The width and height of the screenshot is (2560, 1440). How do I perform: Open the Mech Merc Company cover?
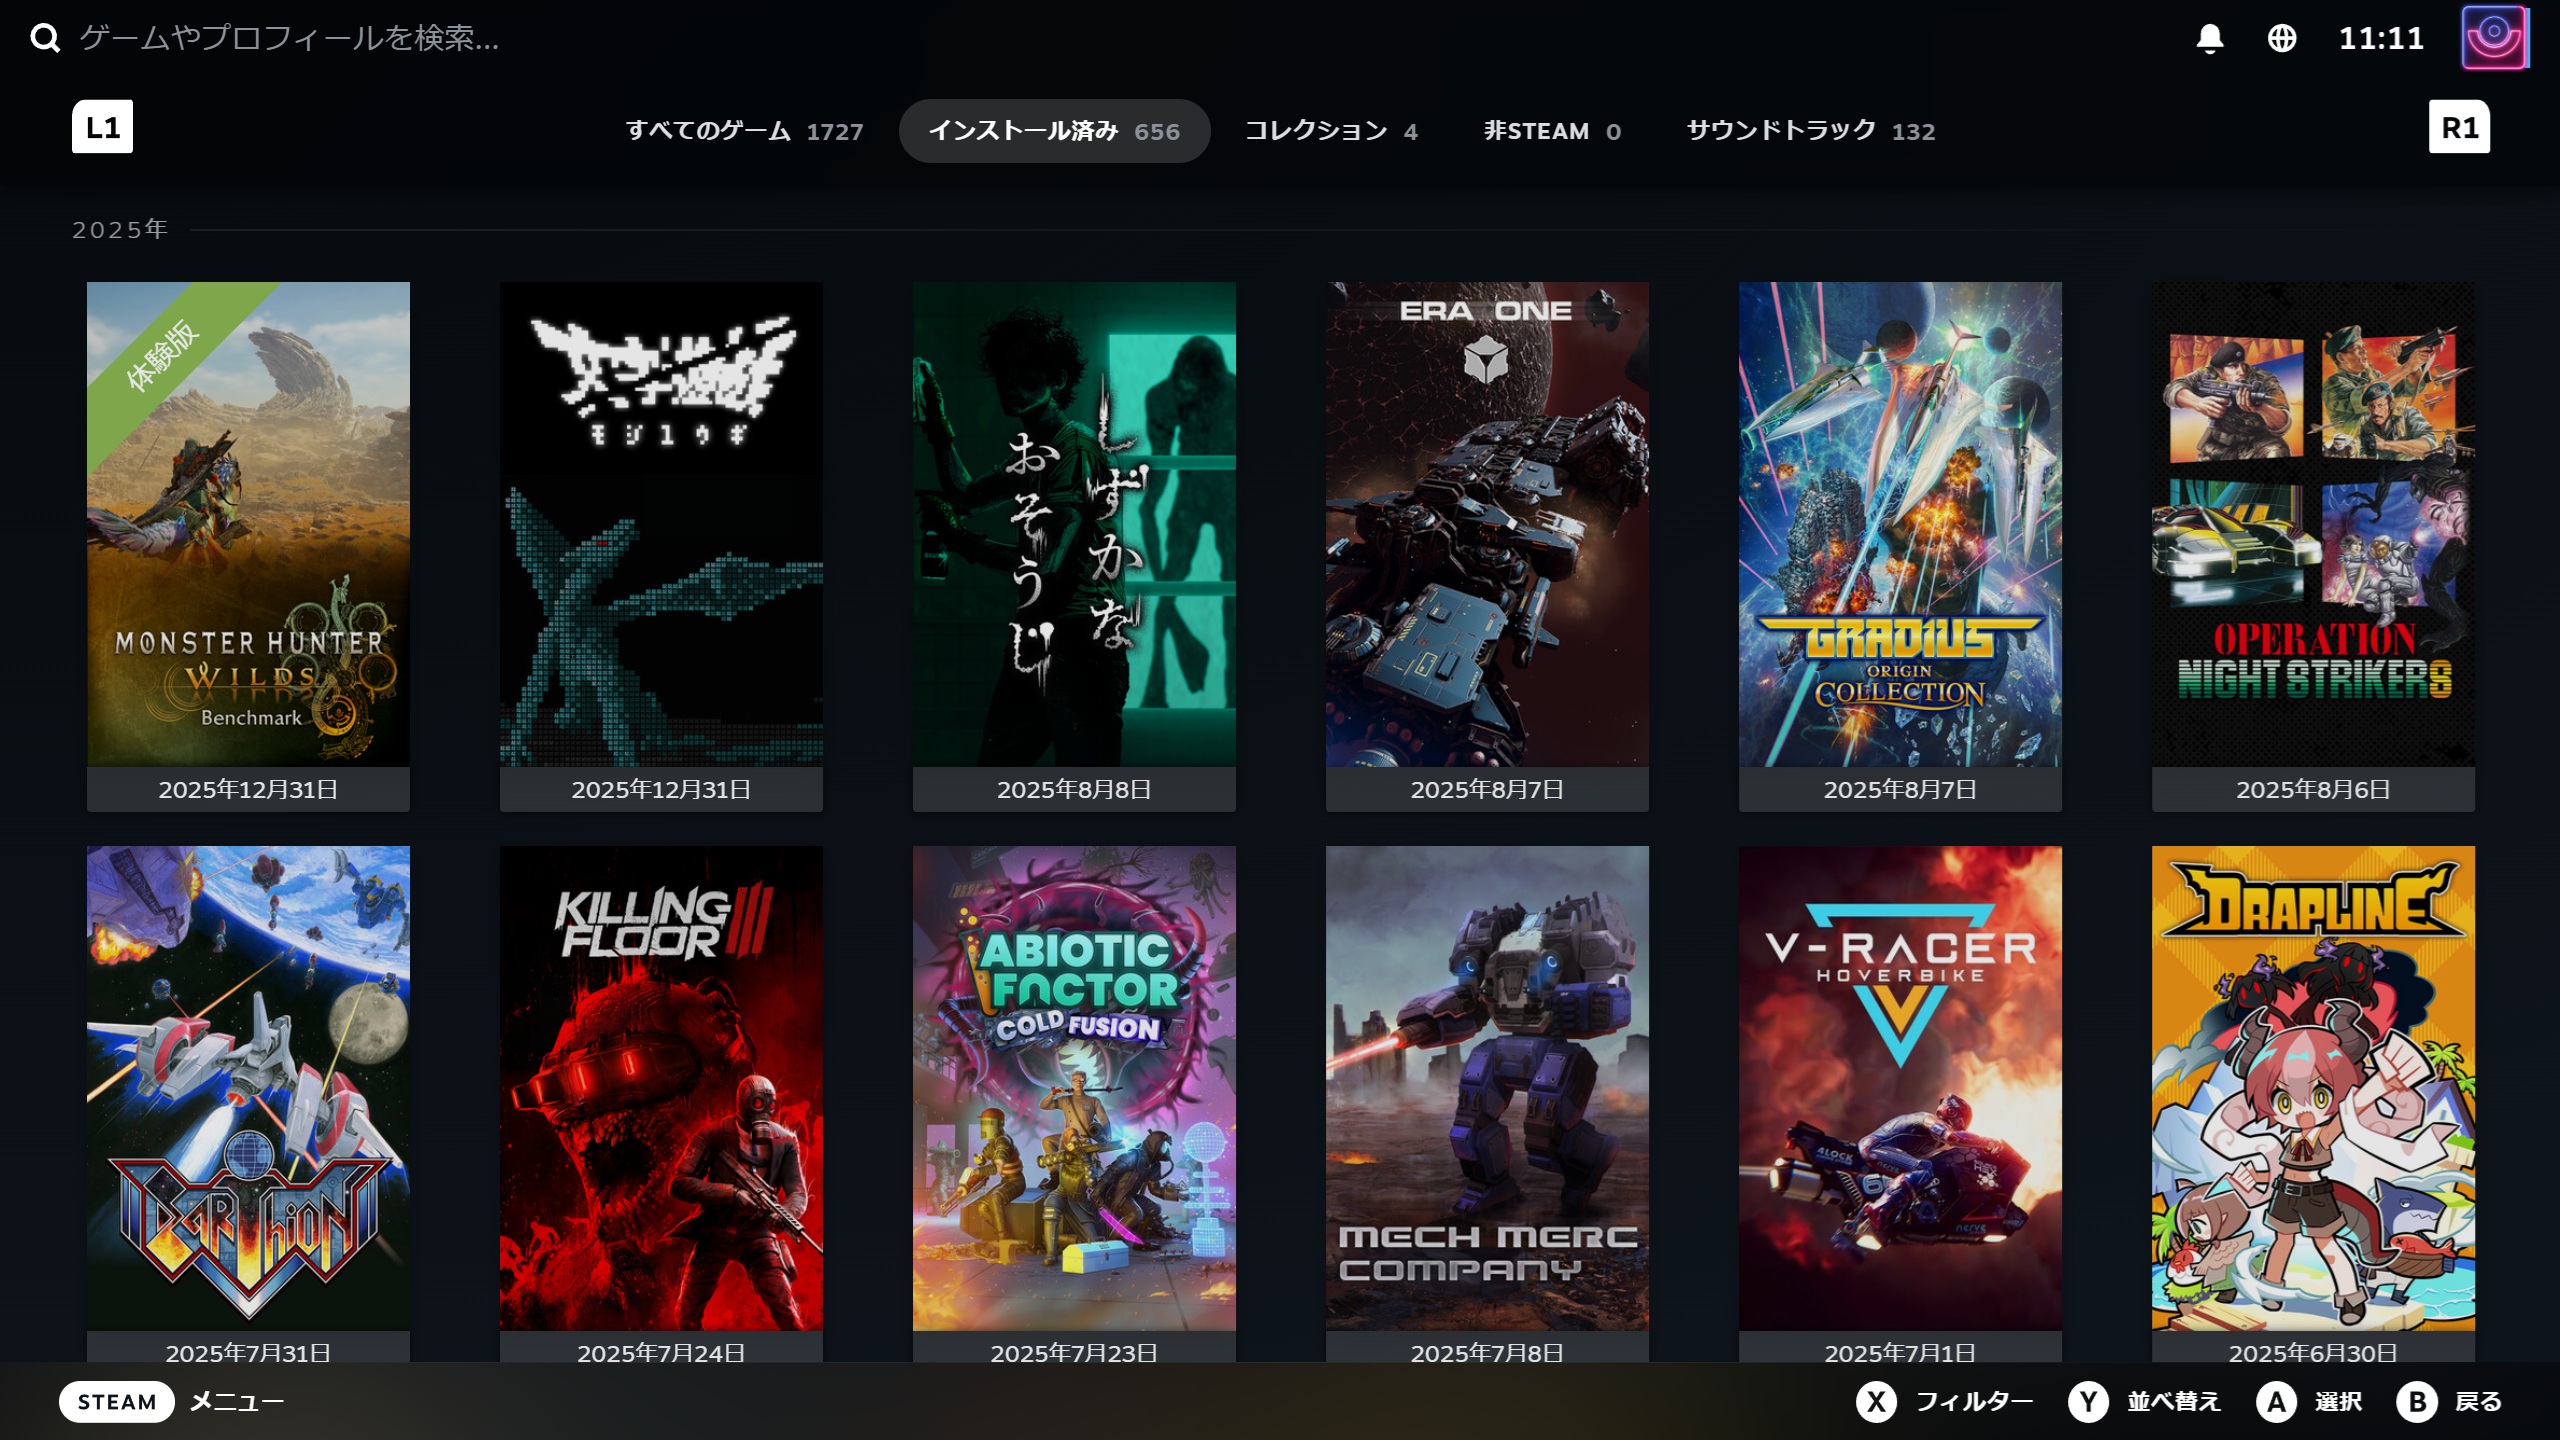(1487, 1088)
